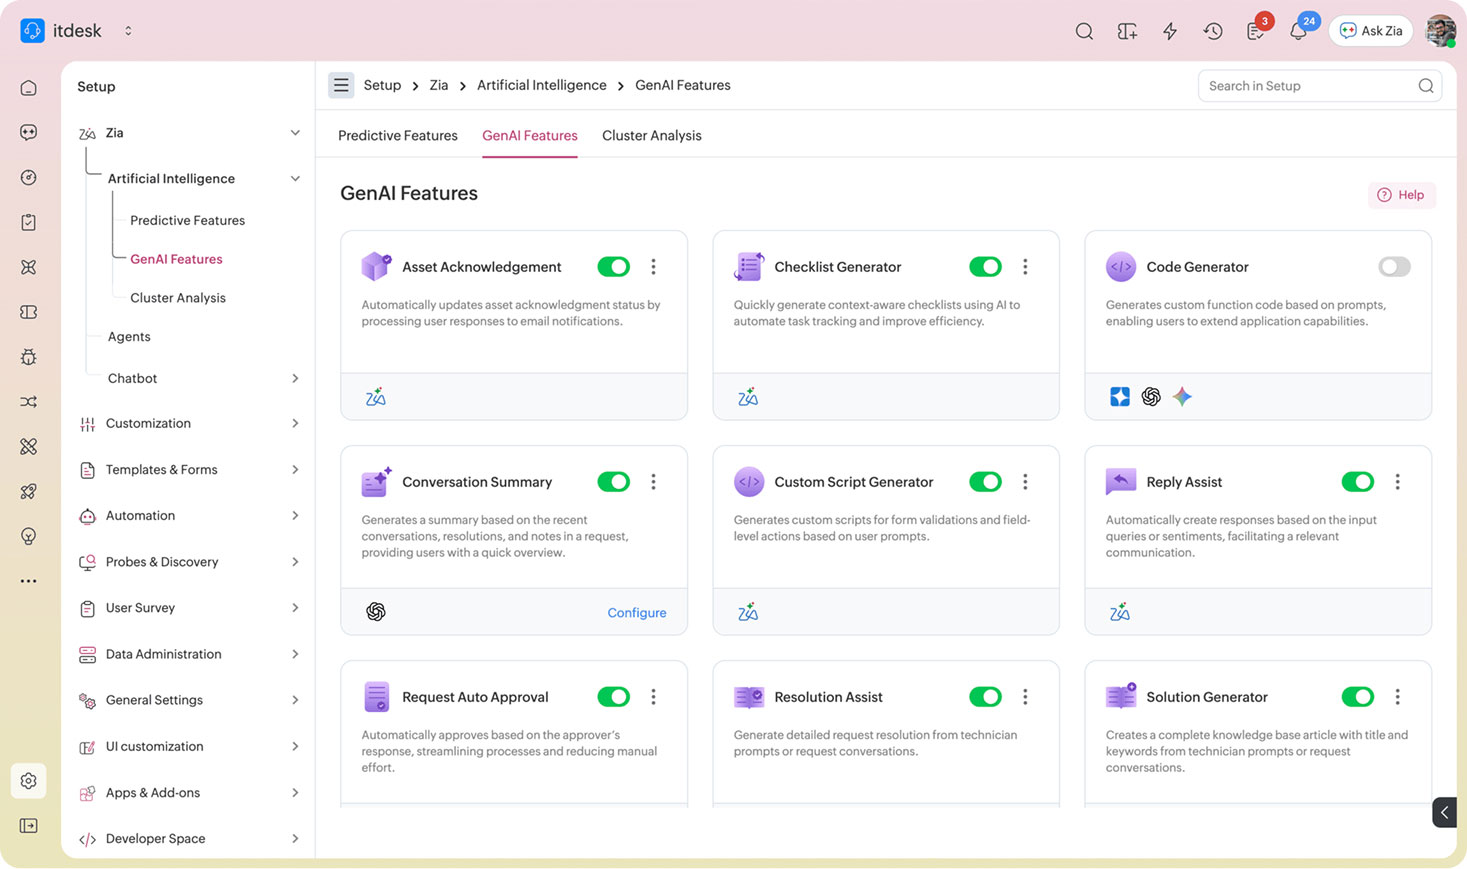
Task: Select Predictive Features in sidebar tree
Action: pos(187,220)
